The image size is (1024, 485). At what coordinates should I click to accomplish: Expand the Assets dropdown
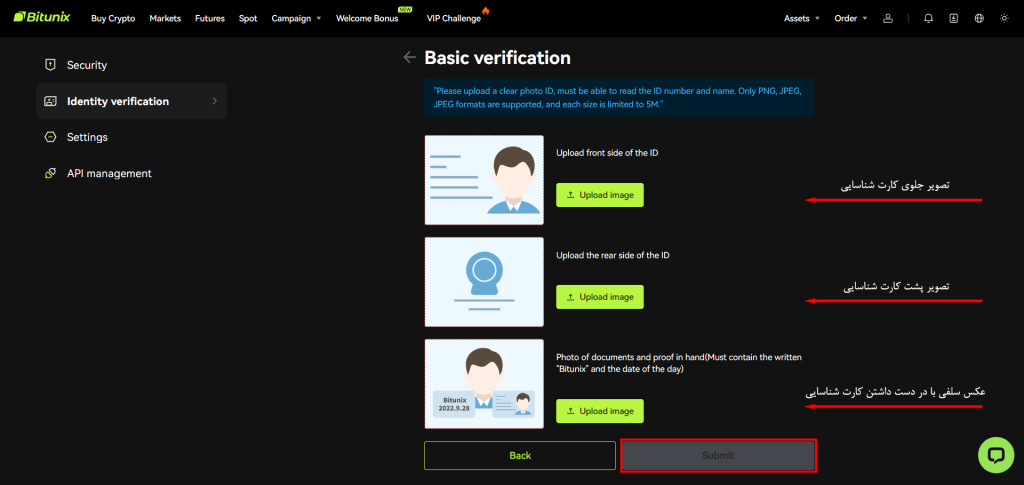801,18
